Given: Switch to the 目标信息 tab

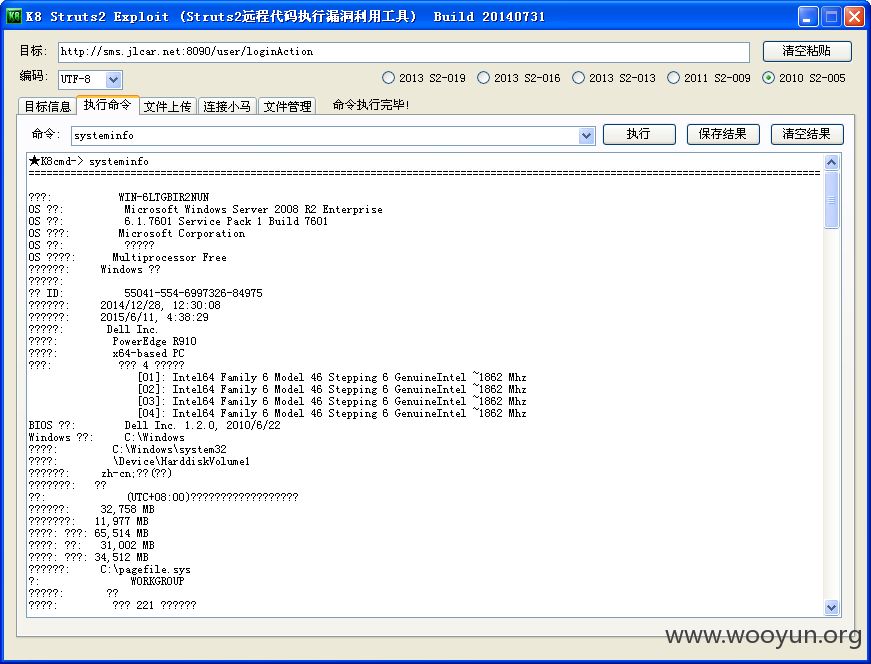Looking at the screenshot, I should (47, 106).
